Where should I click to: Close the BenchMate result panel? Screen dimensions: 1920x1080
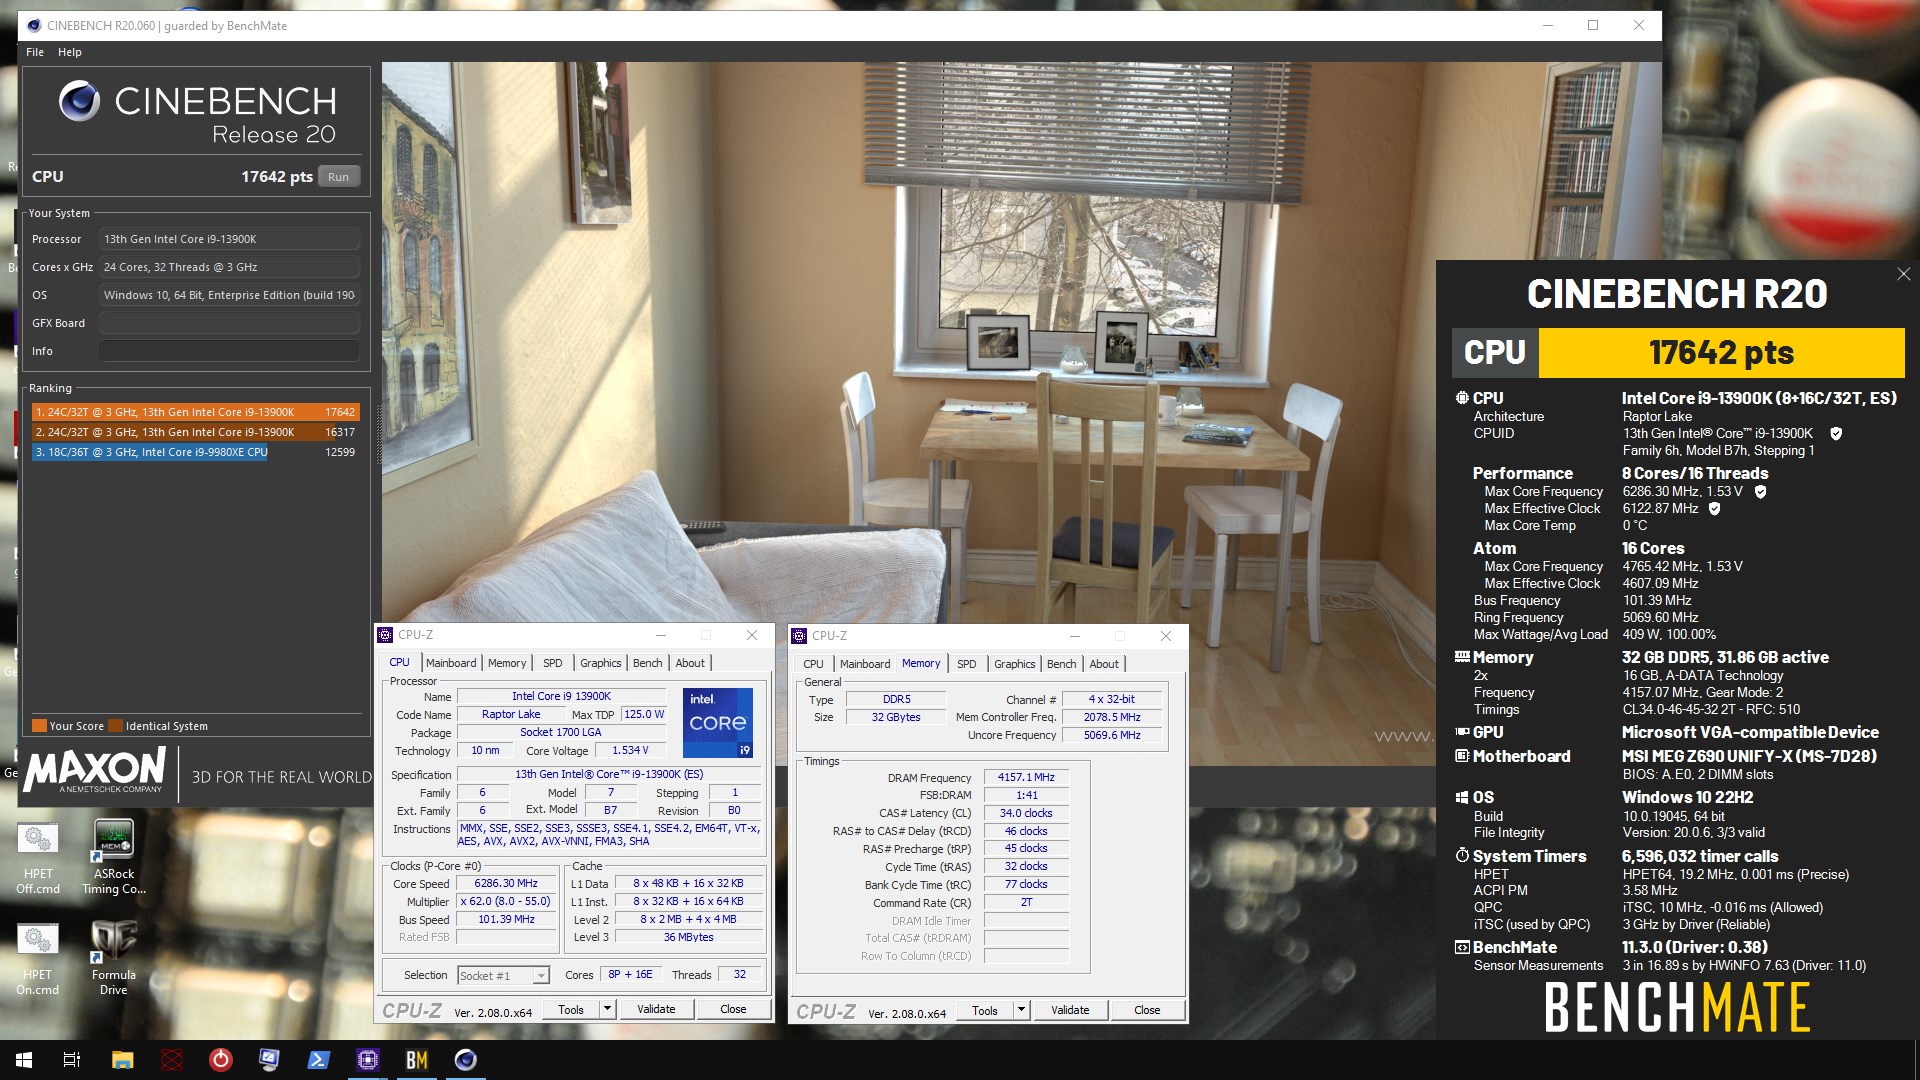point(1903,274)
